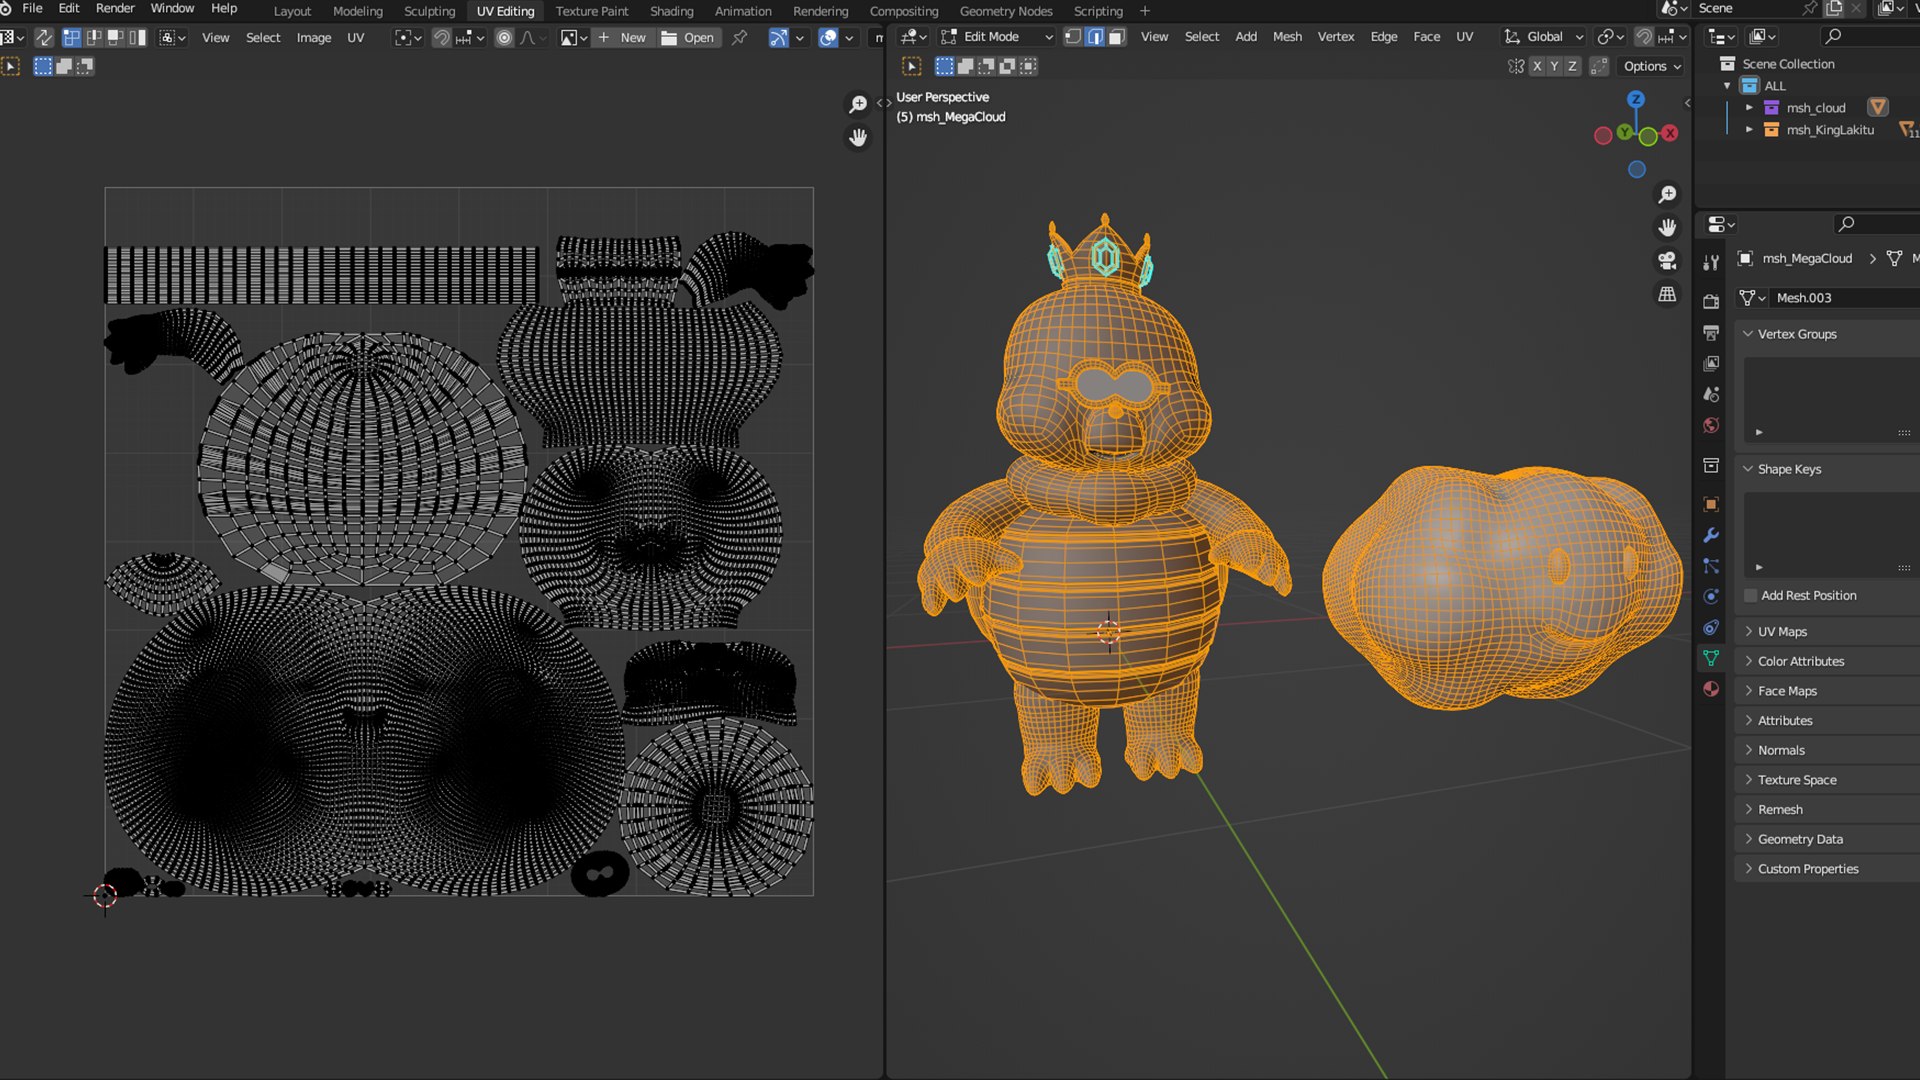Toggle Z mirror button in viewport

(x=1572, y=66)
